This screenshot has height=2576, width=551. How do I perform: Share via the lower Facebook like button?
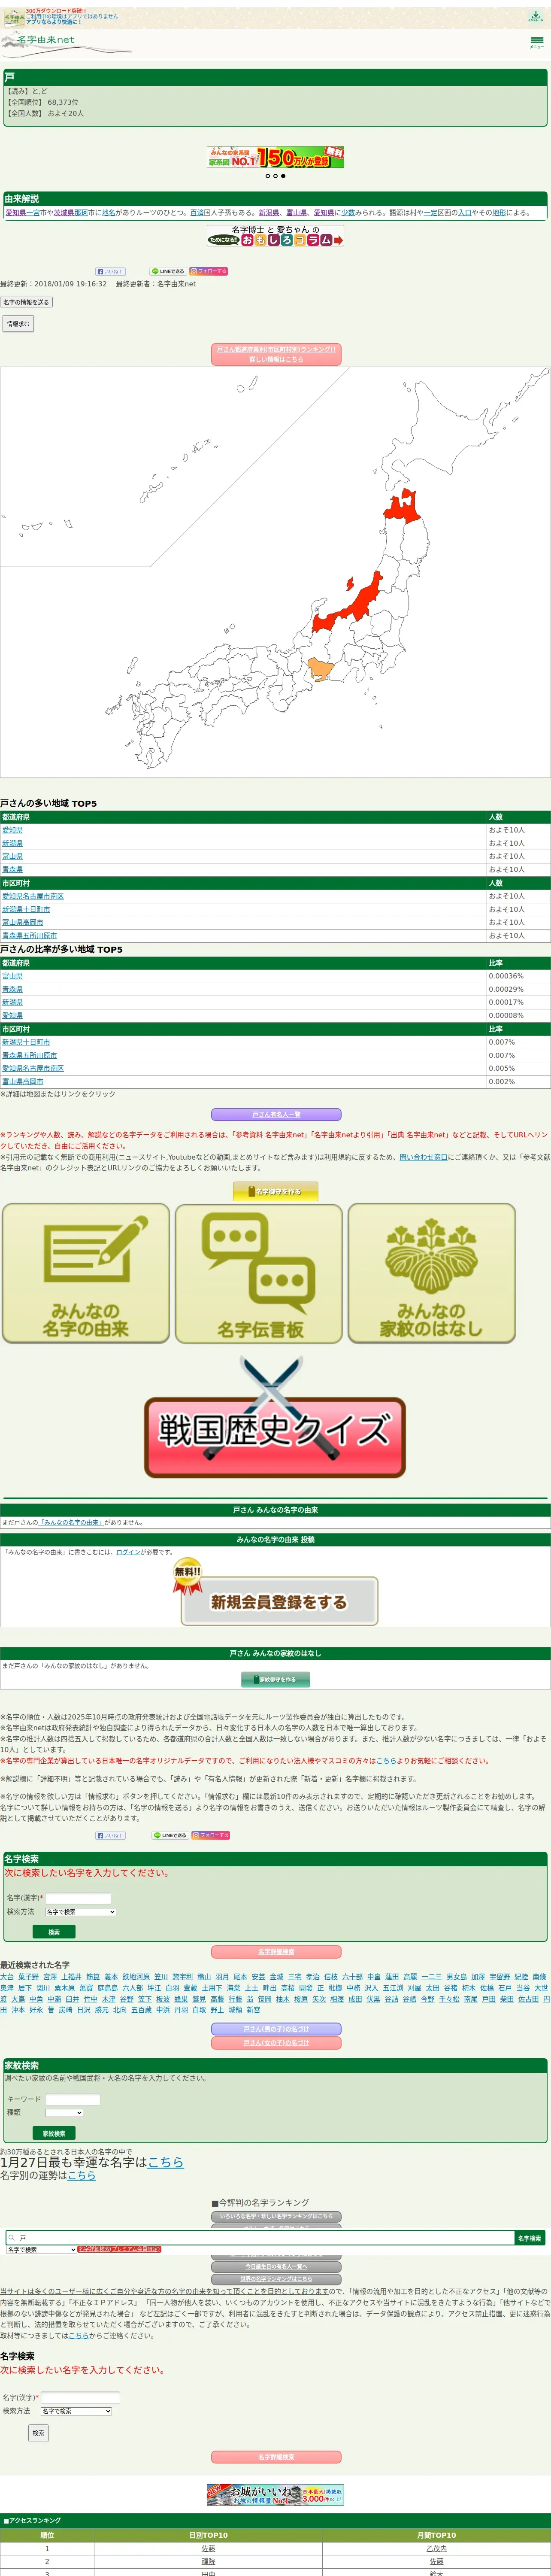point(110,1835)
